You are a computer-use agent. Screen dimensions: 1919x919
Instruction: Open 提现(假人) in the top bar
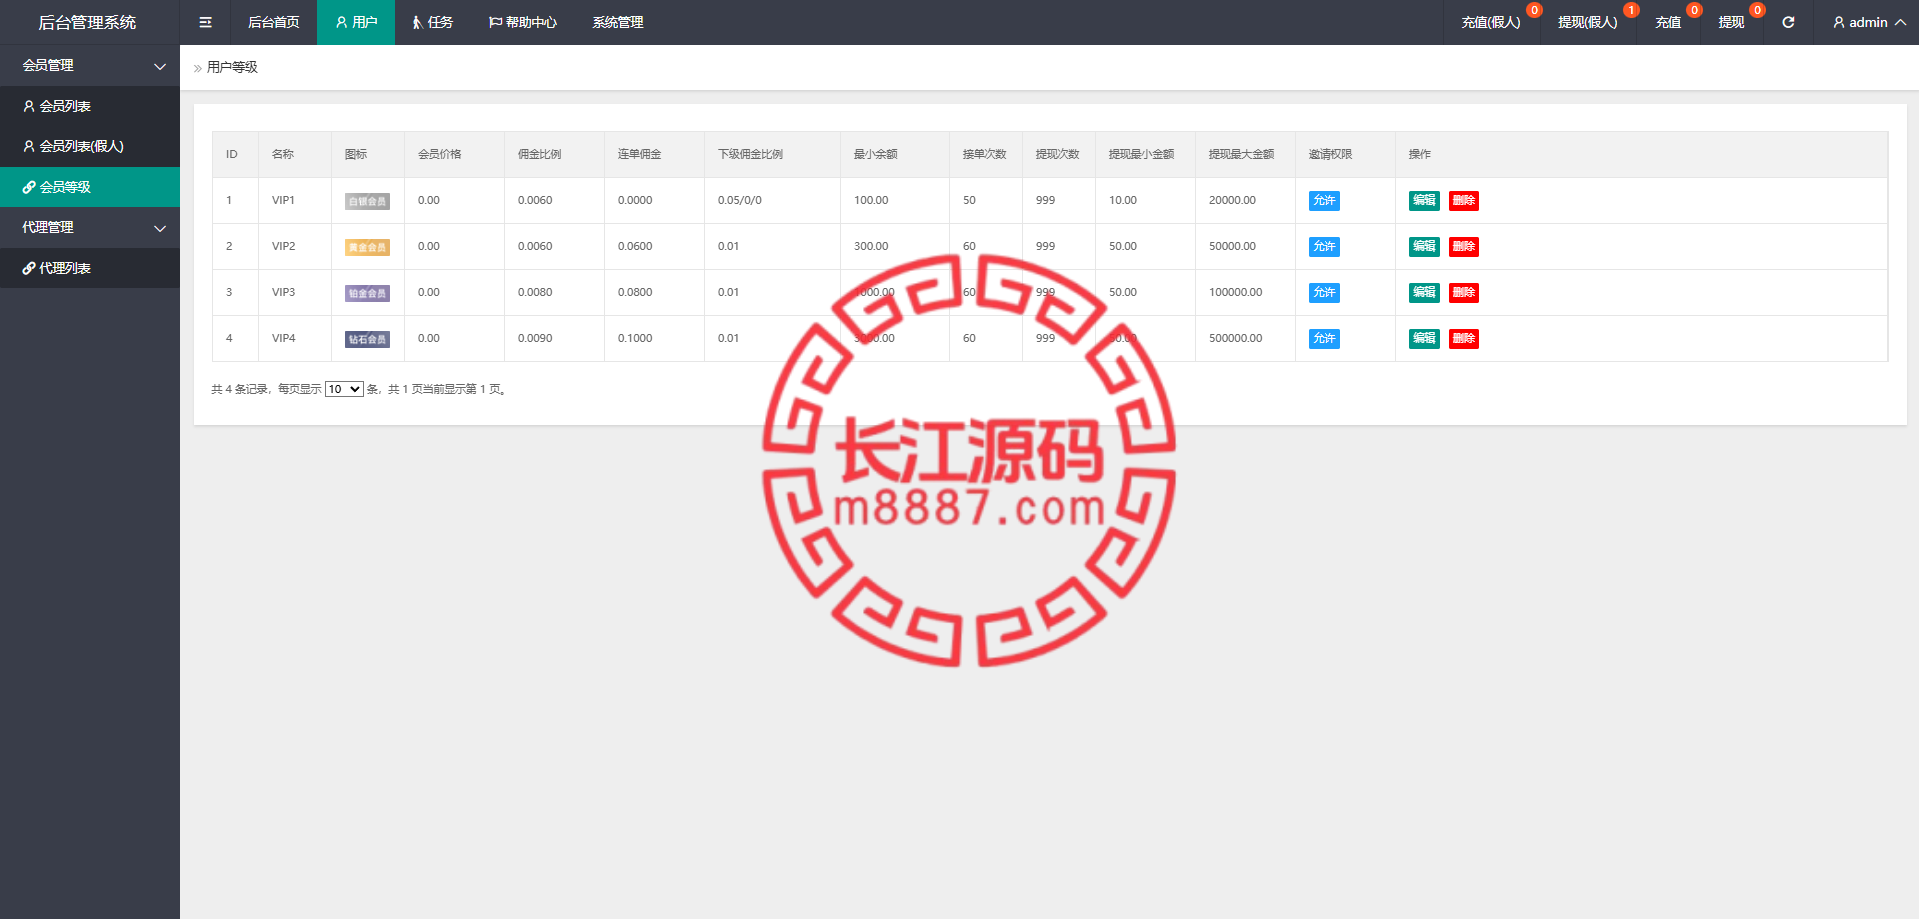[1587, 22]
